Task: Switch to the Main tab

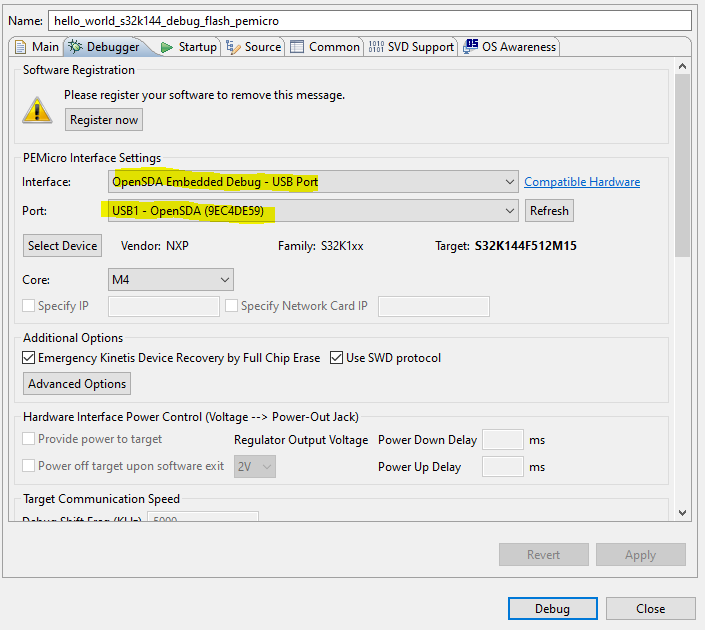Action: (37, 47)
